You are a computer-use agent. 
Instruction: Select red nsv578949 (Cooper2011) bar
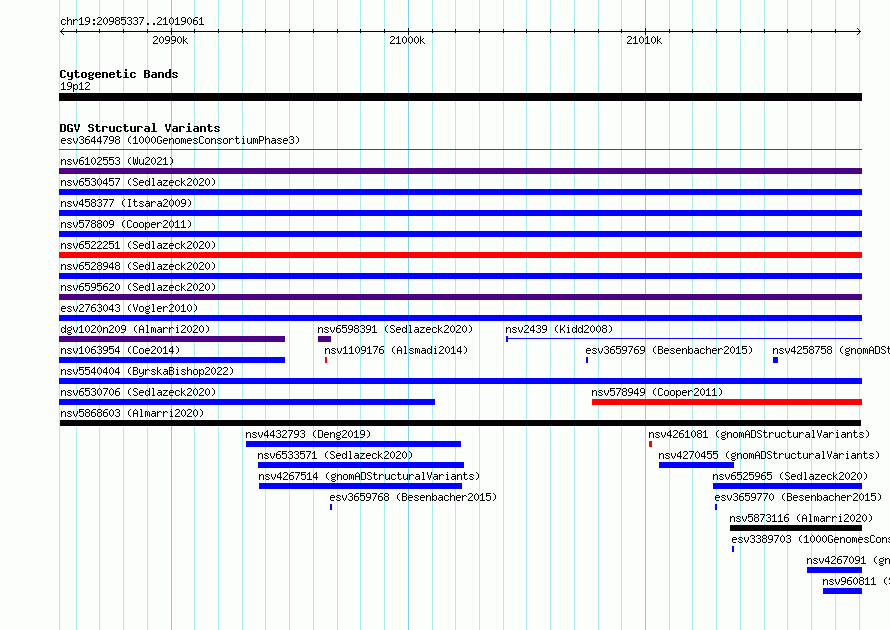[727, 402]
